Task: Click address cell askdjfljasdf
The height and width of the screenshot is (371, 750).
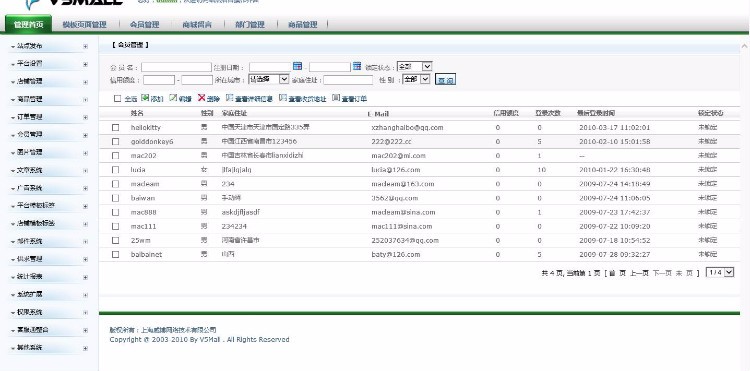Action: 241,212
